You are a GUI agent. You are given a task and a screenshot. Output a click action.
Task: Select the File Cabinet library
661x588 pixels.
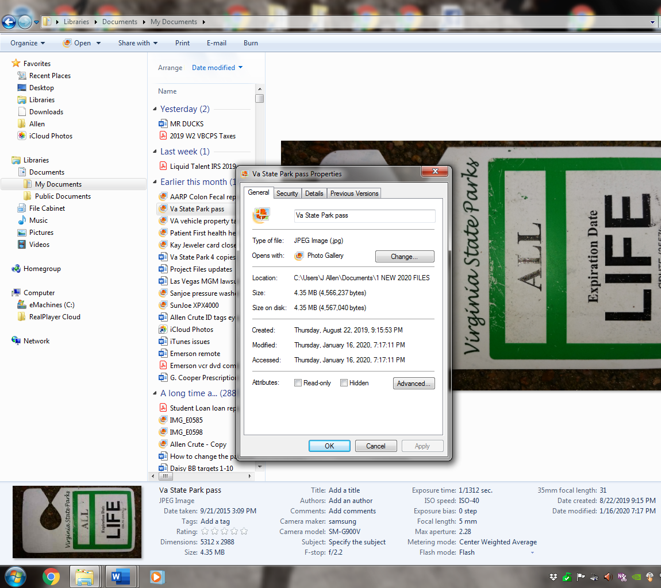[x=47, y=208]
